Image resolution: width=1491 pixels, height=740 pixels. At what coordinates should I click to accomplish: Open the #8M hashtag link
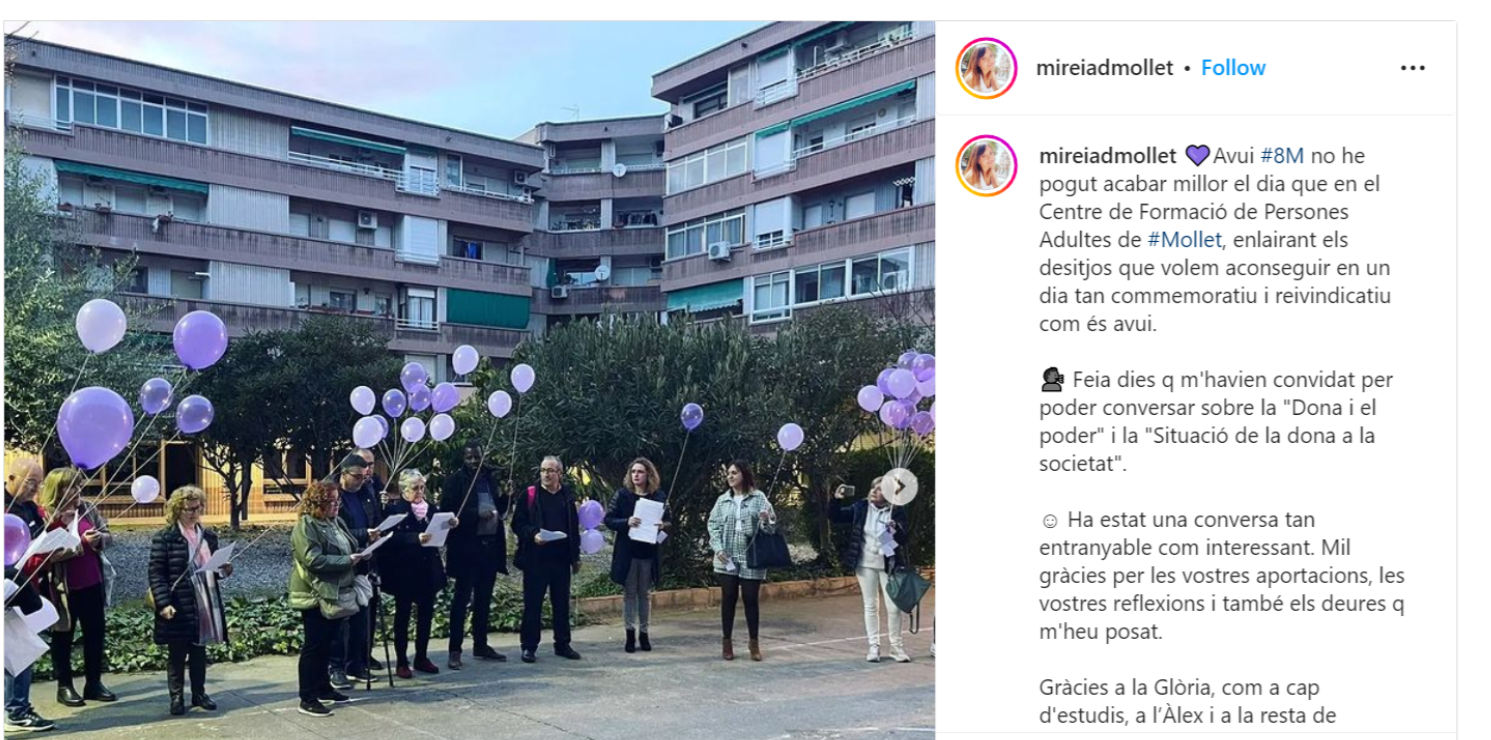(x=1281, y=156)
